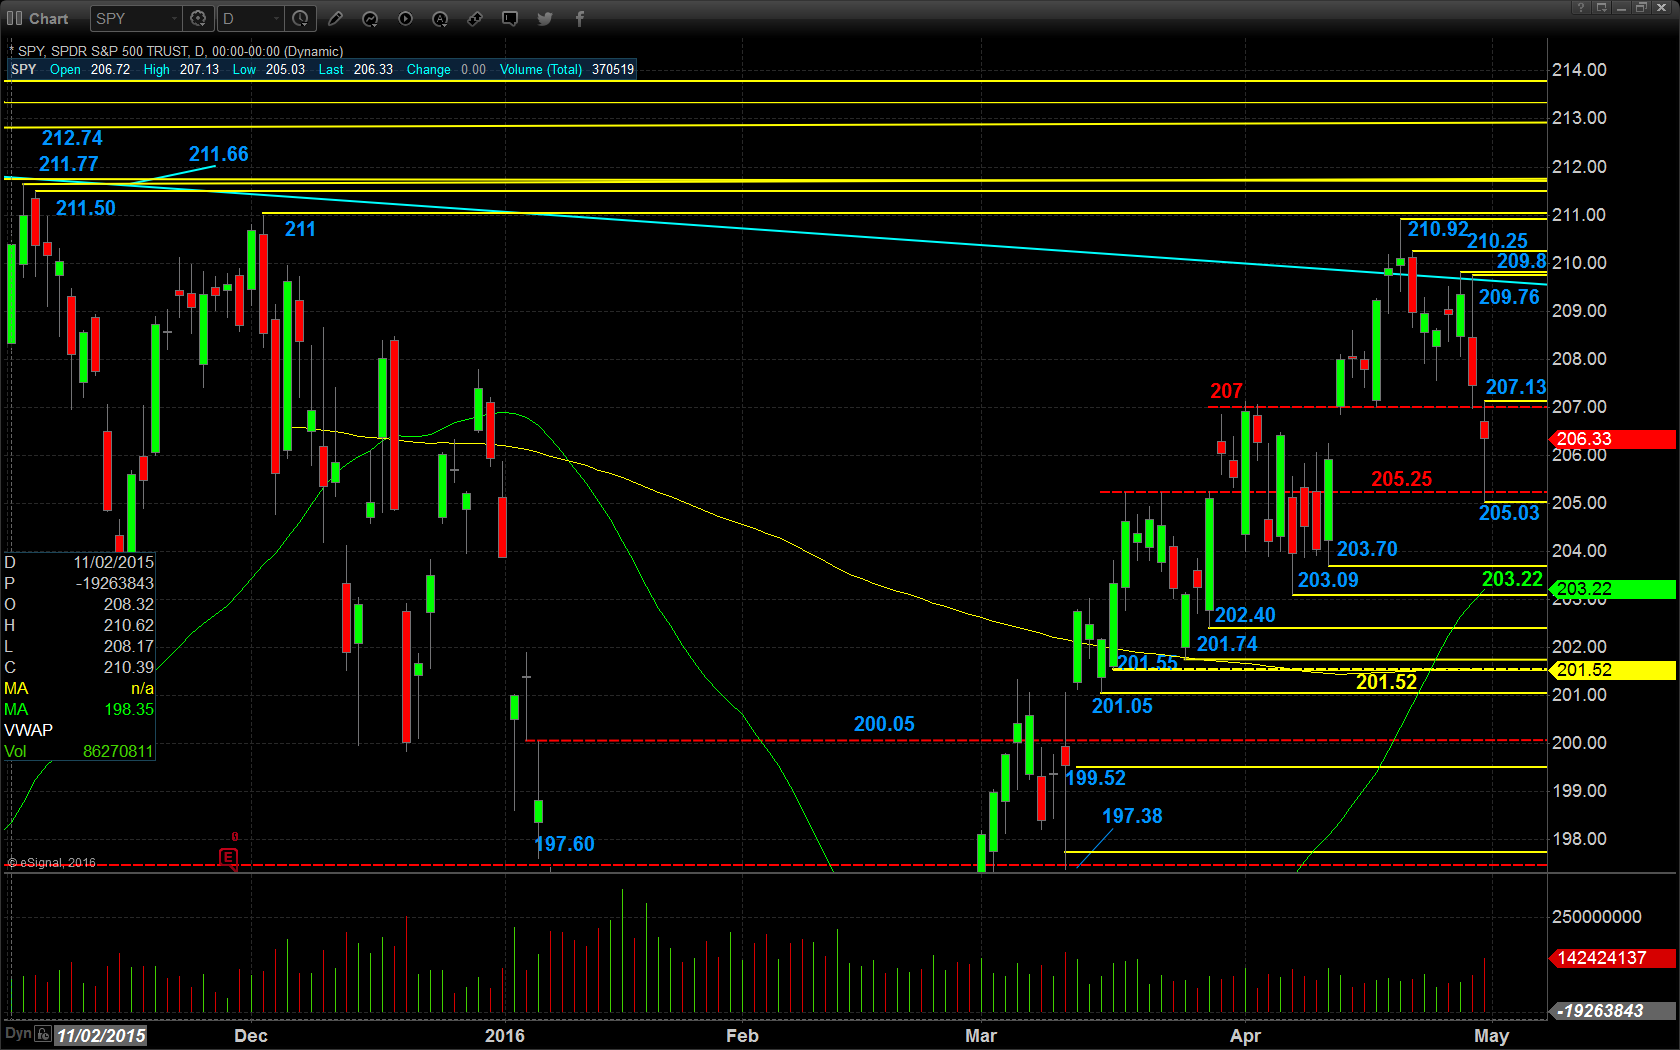Toggle the Dyn scaling mode label

pyautogui.click(x=18, y=1034)
